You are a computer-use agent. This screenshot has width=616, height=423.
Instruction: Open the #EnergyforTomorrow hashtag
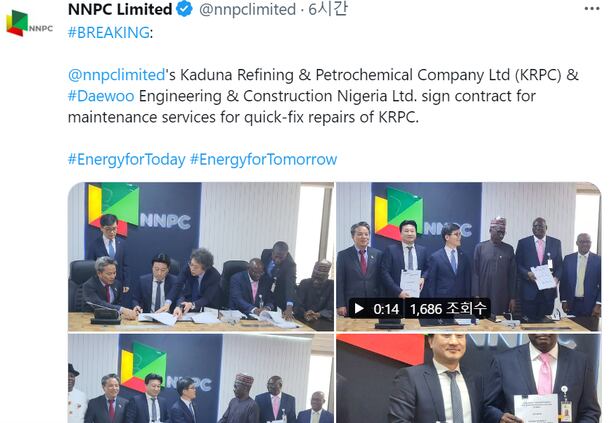point(264,159)
